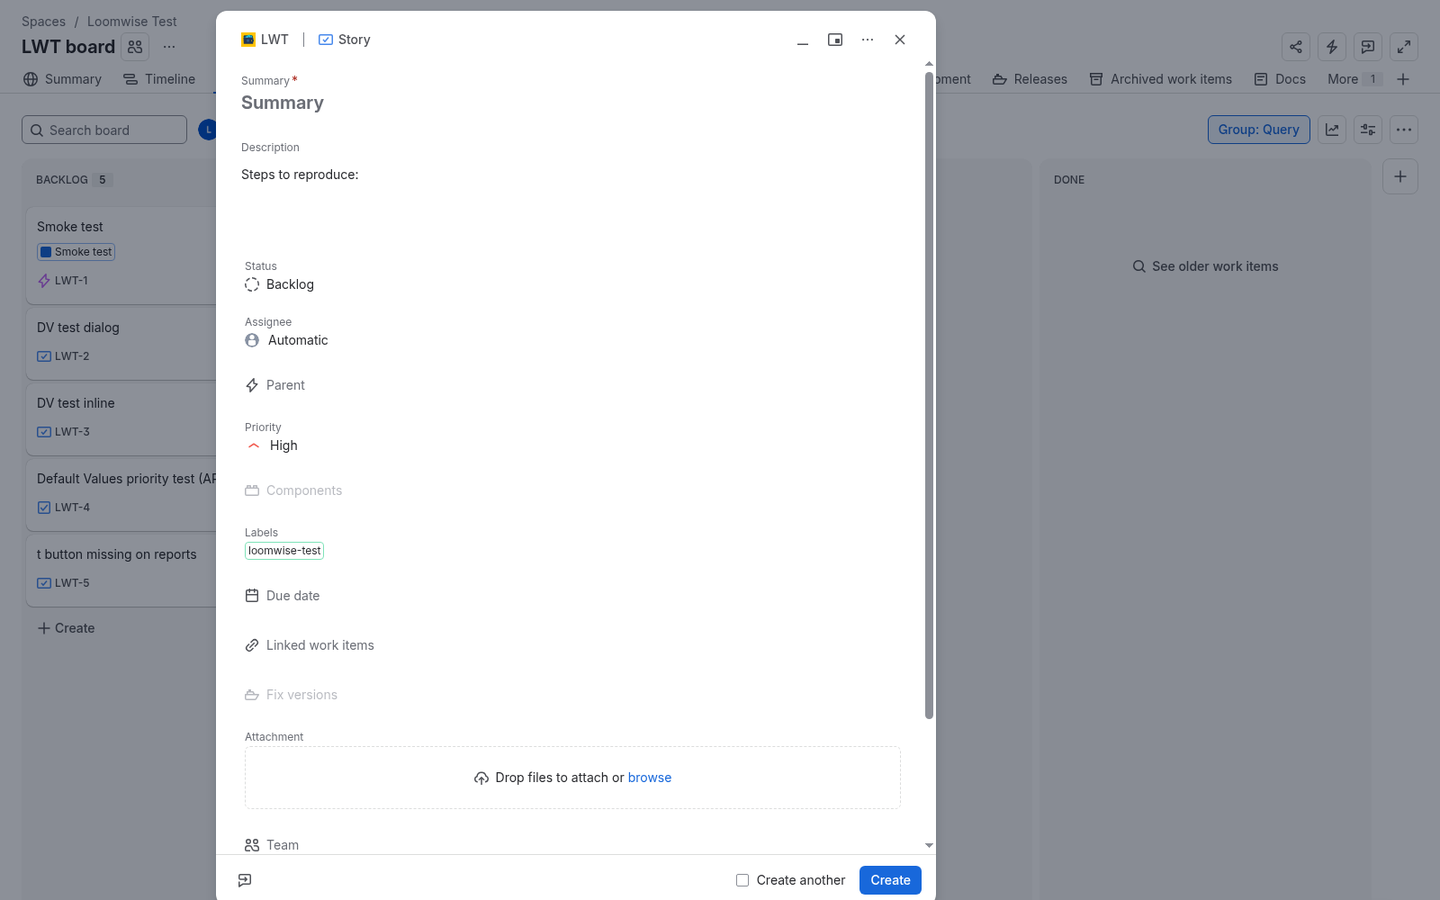Click See older work items

(1205, 267)
